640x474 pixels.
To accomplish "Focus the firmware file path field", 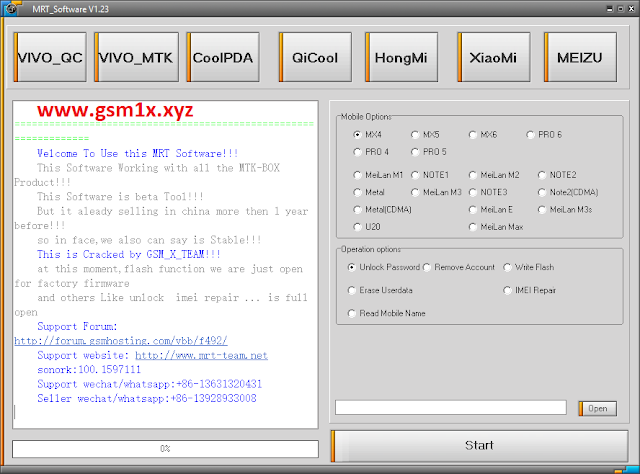I will click(x=451, y=407).
